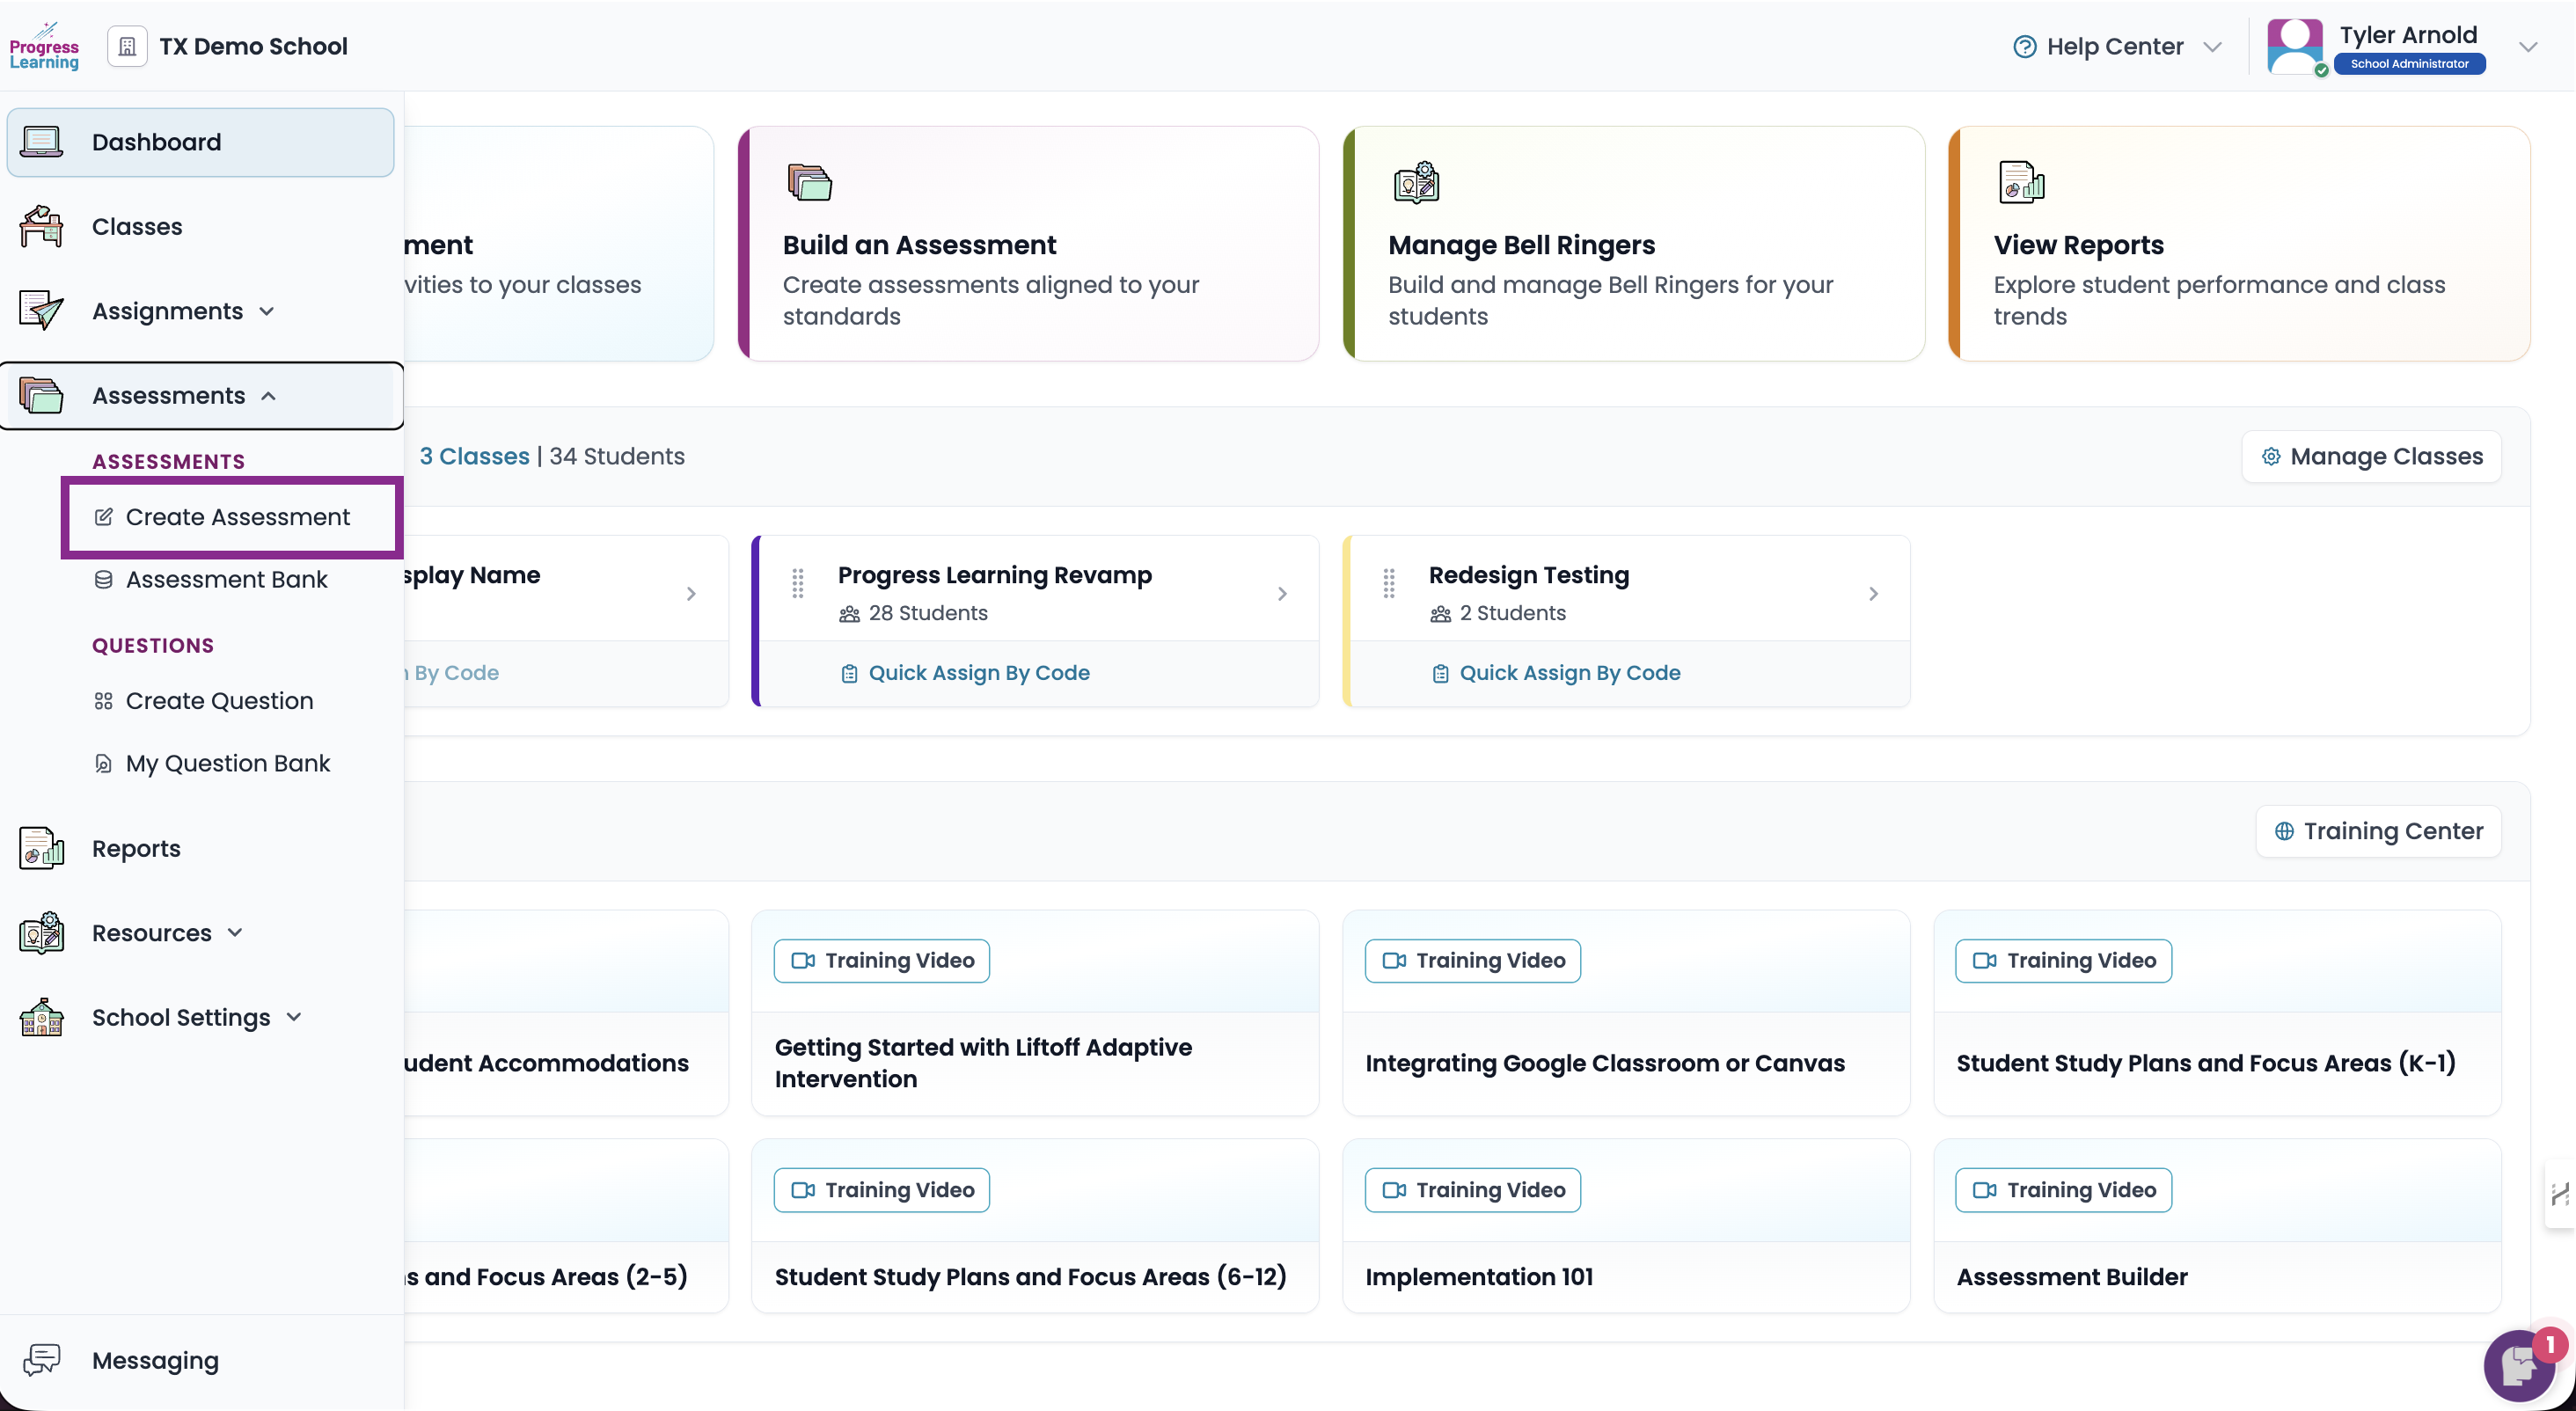Click the TX Demo School name

pos(253,47)
